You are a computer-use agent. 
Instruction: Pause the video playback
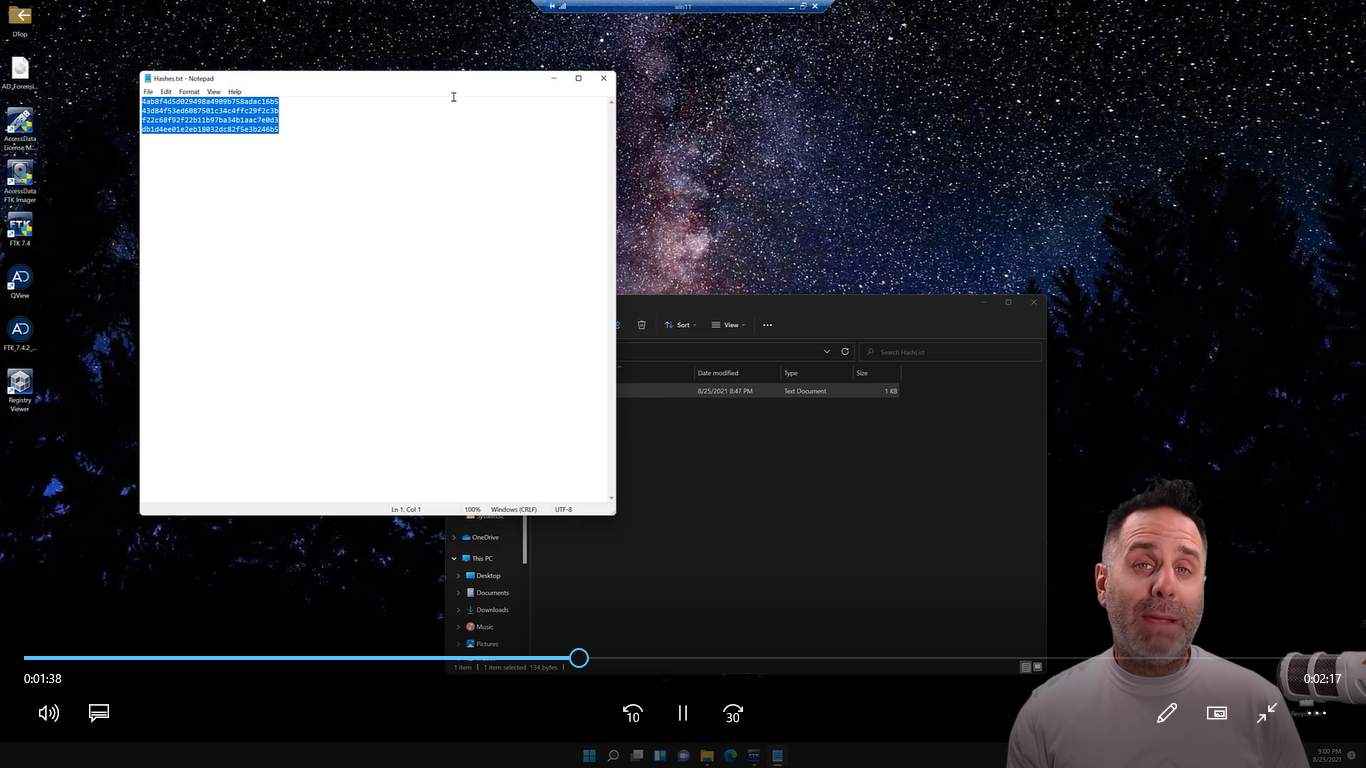(x=683, y=713)
